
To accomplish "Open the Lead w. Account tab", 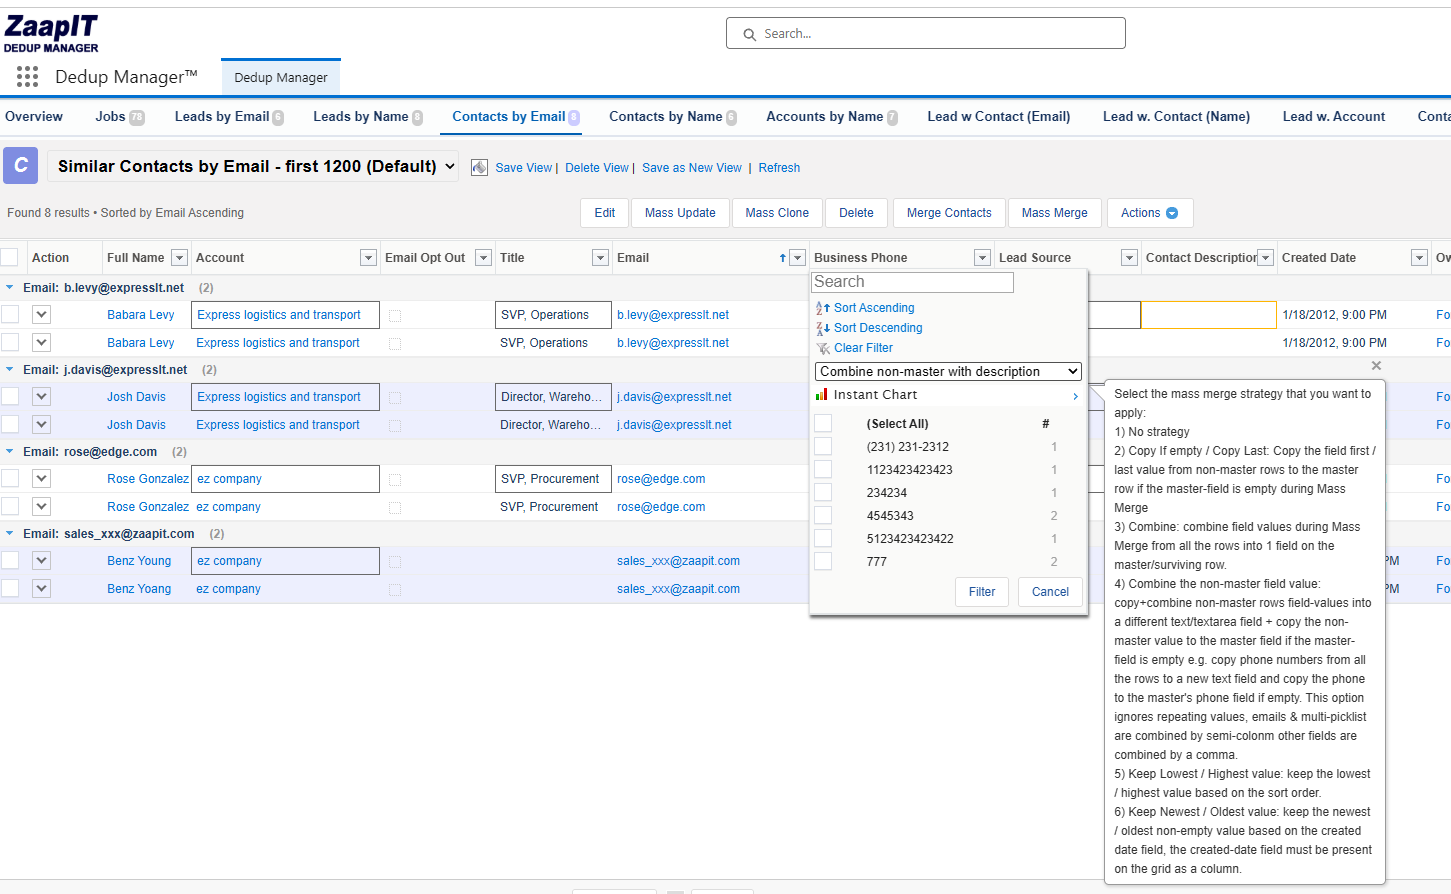I will (1334, 116).
